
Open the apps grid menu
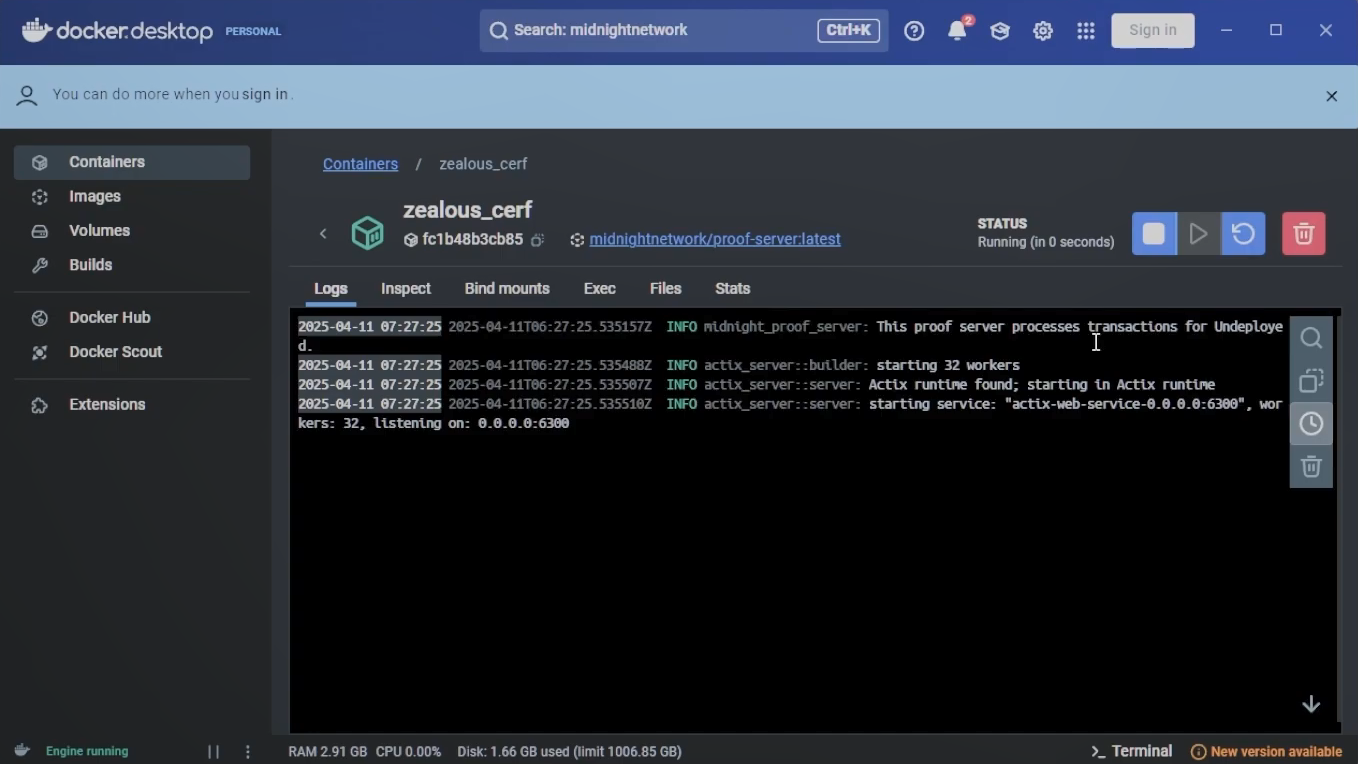coord(1086,30)
